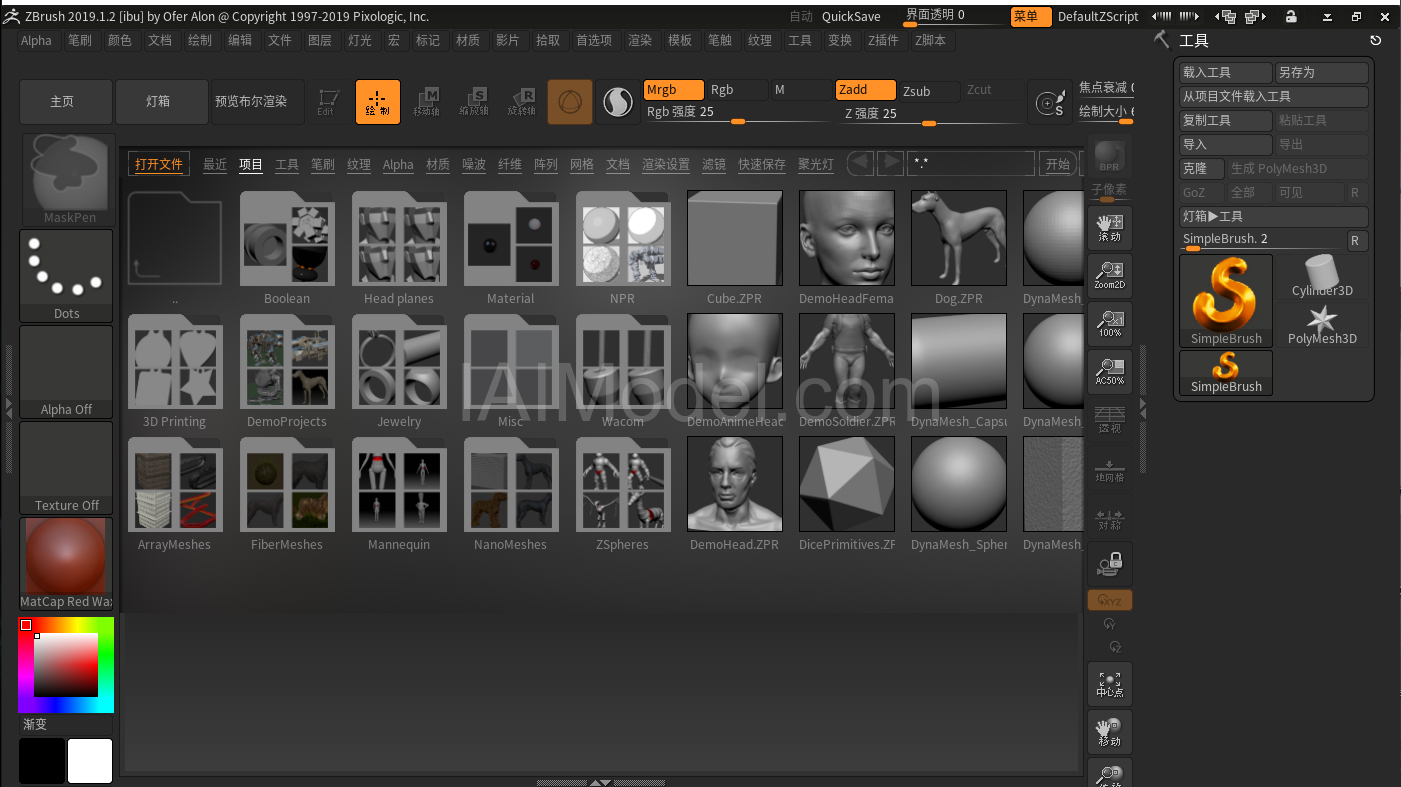The image size is (1401, 787).
Task: Click the camera lock icon
Action: point(1109,564)
